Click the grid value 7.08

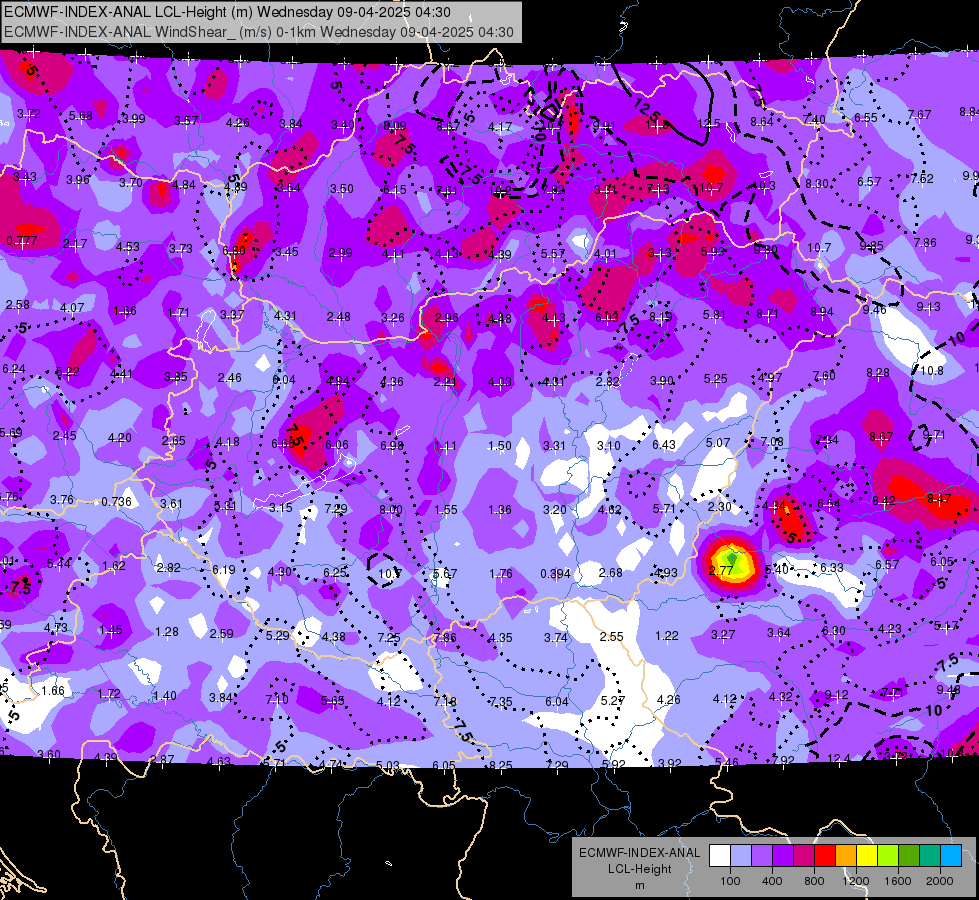[772, 442]
